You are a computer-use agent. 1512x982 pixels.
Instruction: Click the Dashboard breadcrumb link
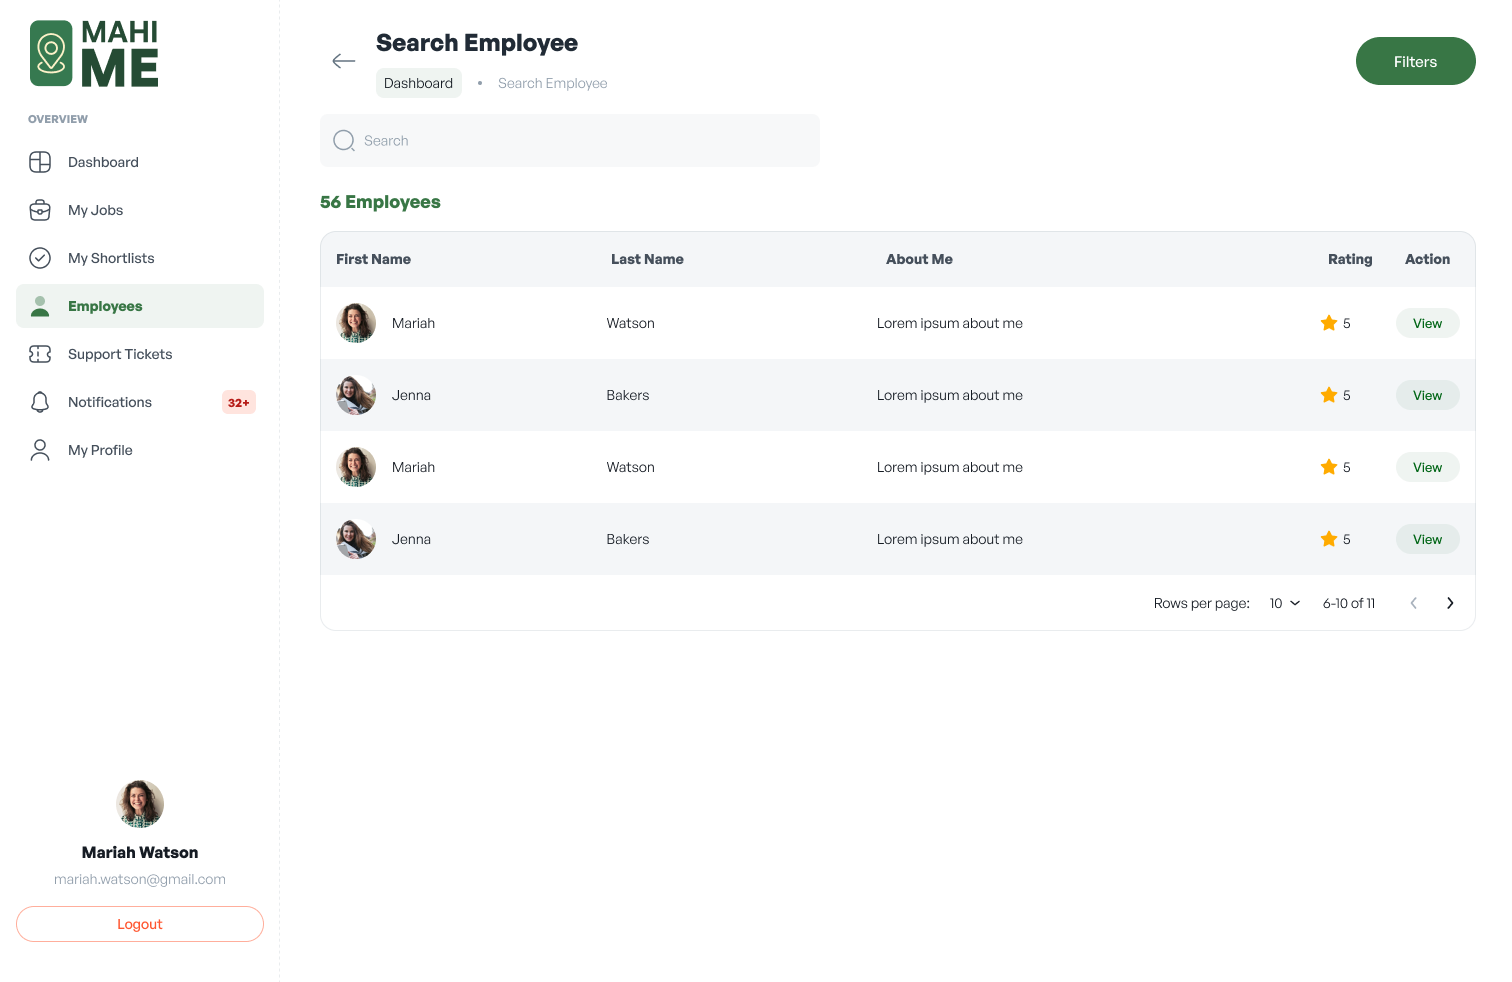[418, 83]
